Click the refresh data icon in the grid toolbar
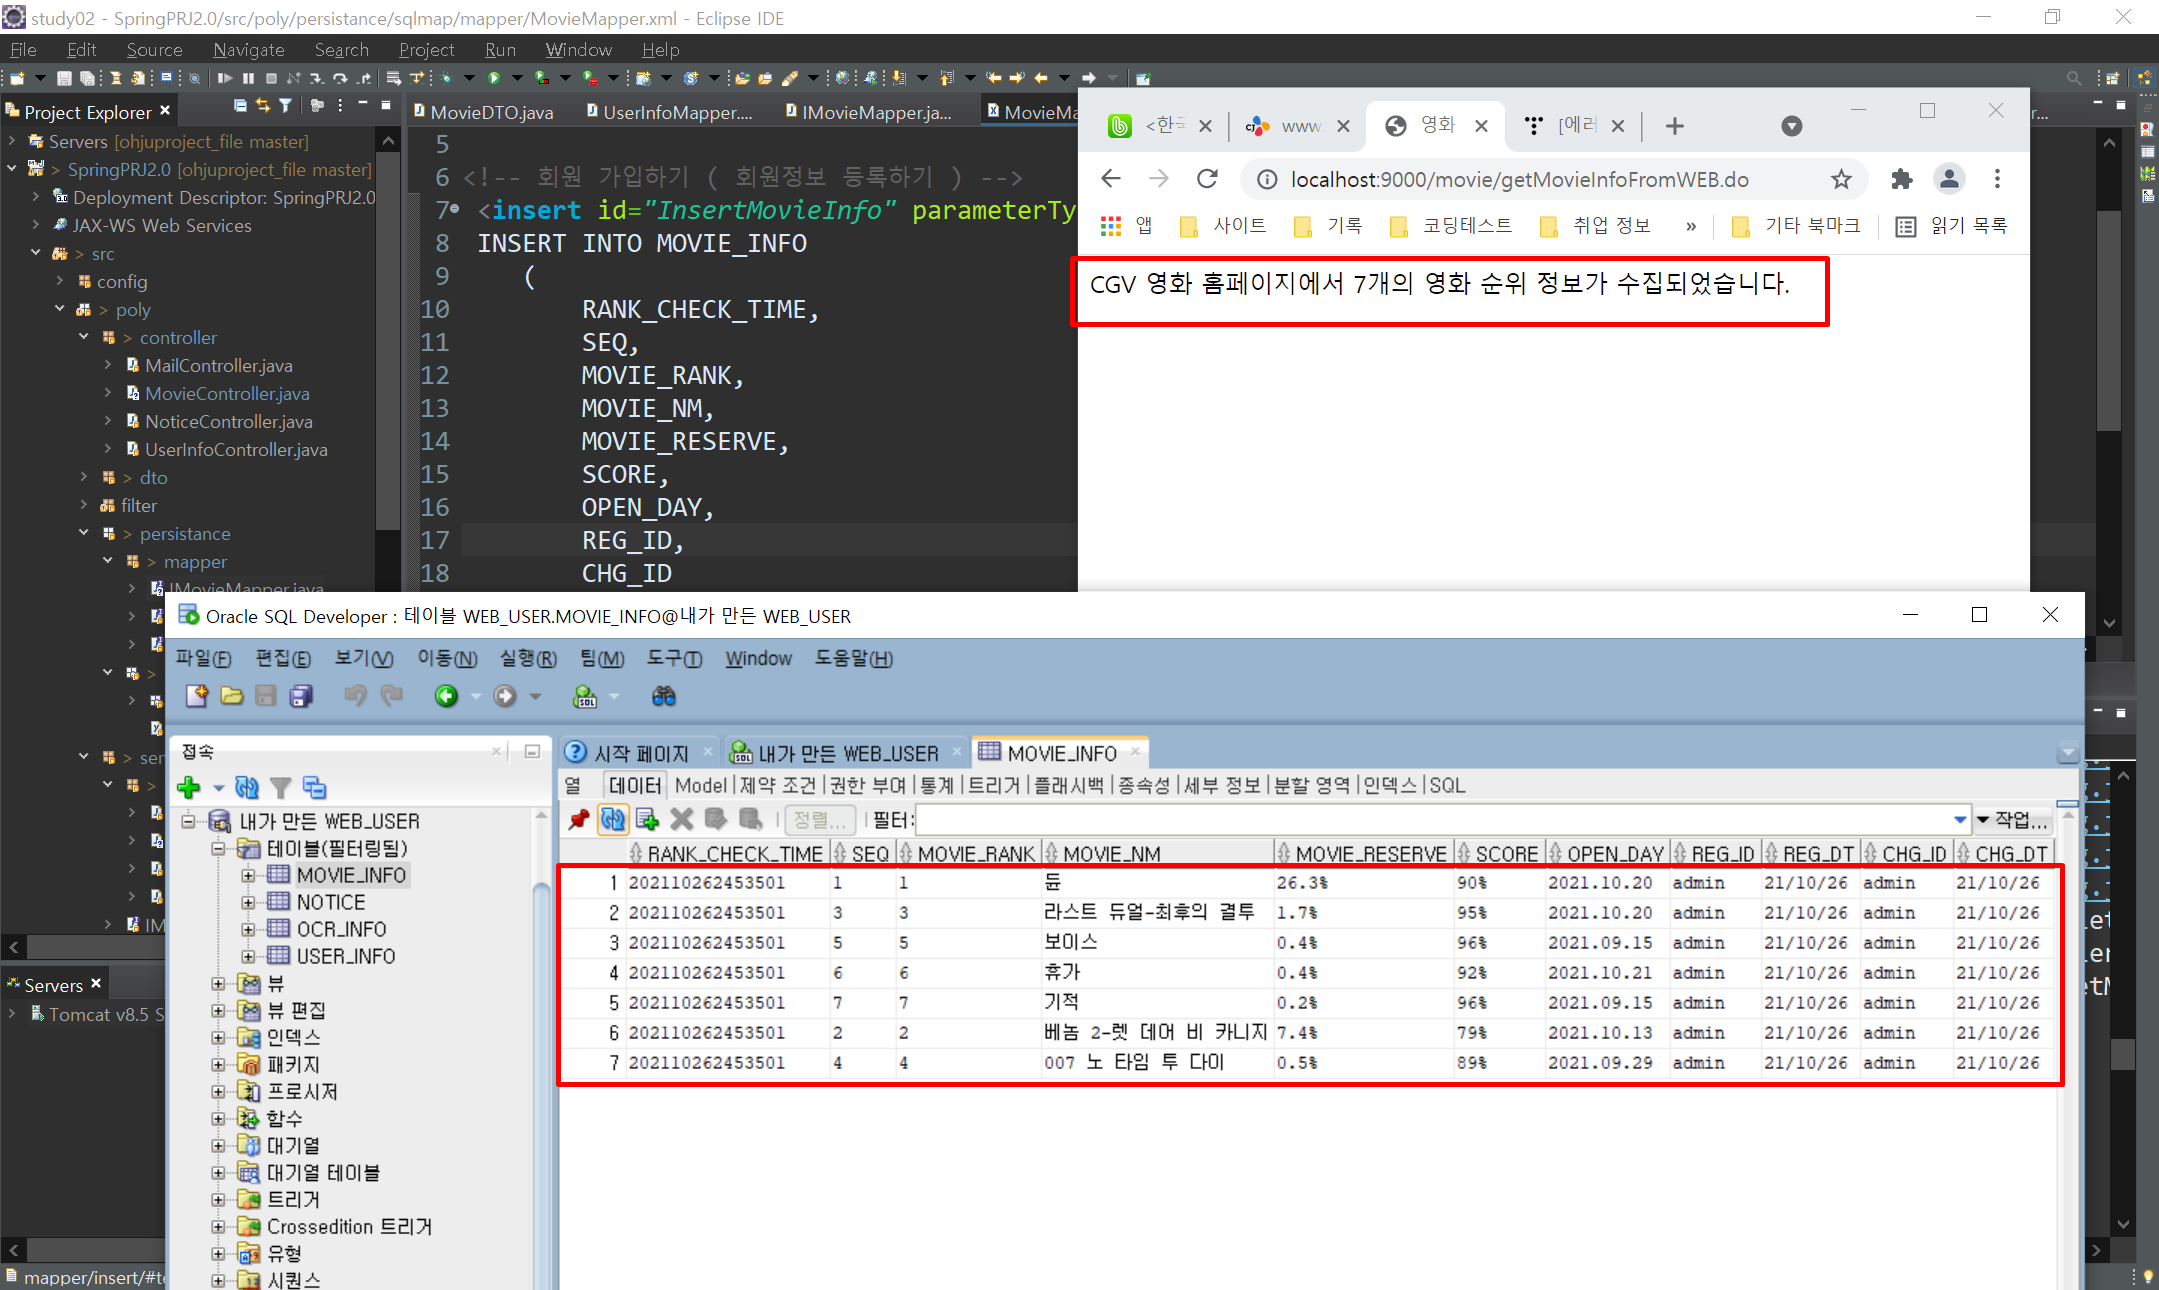2159x1290 pixels. [x=613, y=820]
